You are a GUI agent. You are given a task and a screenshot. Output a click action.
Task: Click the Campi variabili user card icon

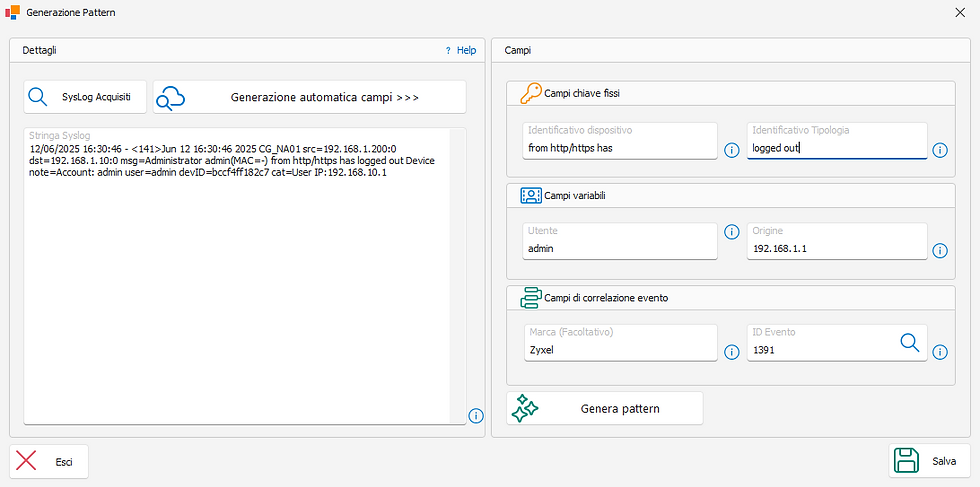531,196
